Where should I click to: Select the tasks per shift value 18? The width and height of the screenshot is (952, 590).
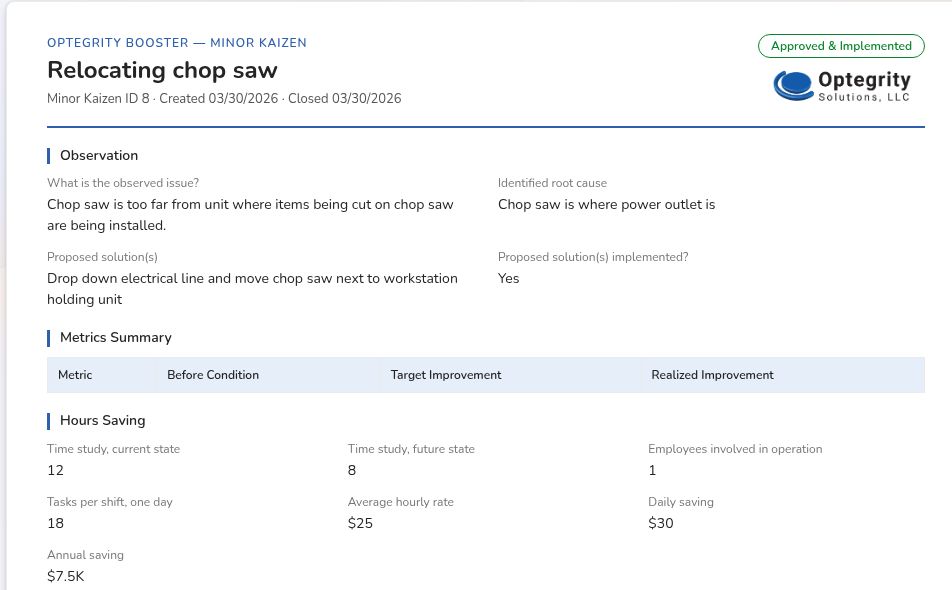[55, 523]
